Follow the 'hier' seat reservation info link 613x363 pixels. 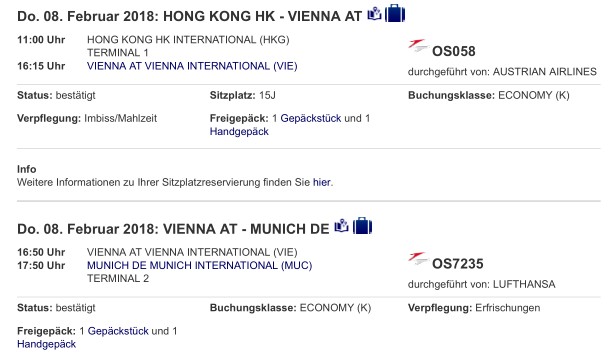click(322, 182)
